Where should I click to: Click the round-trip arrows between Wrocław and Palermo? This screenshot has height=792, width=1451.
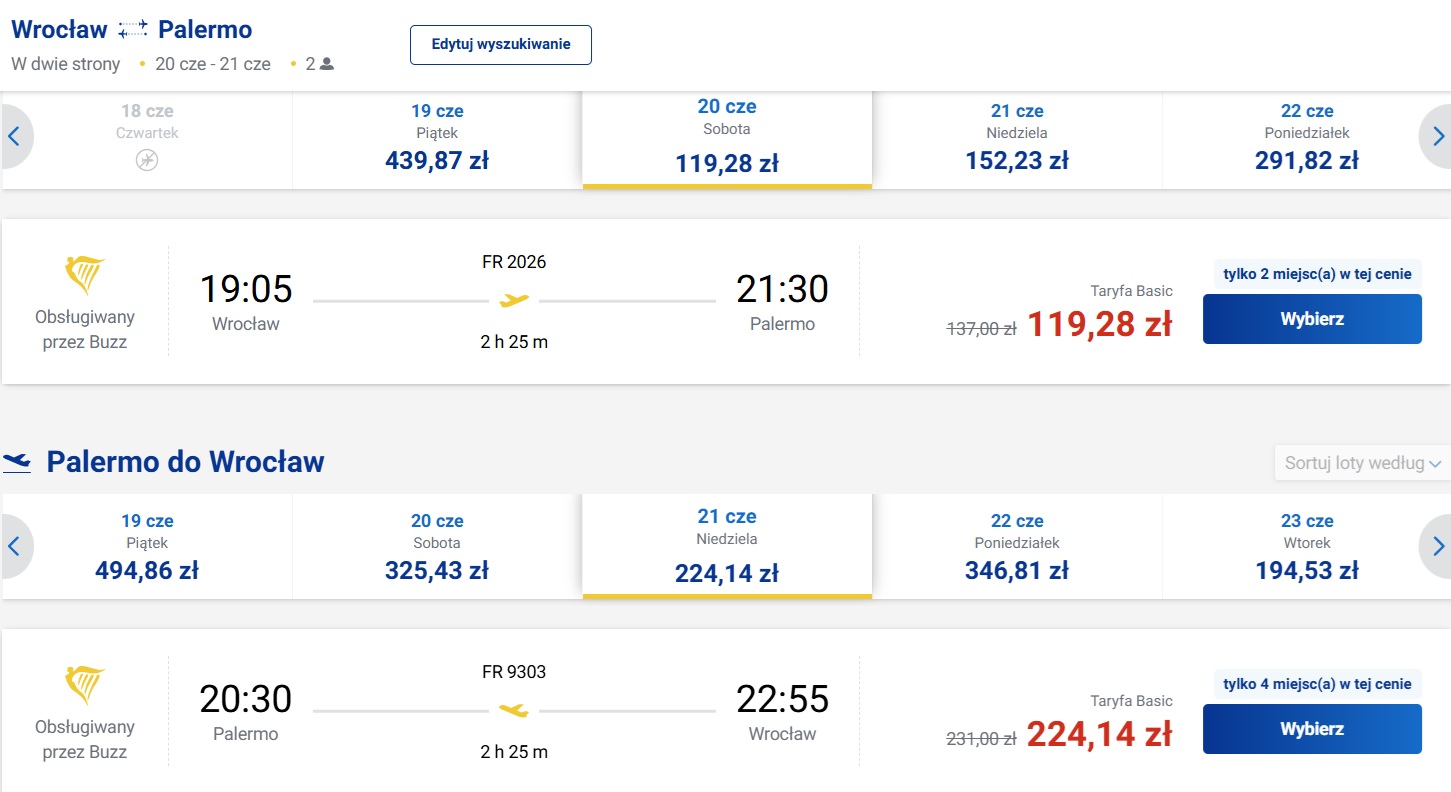tap(133, 30)
